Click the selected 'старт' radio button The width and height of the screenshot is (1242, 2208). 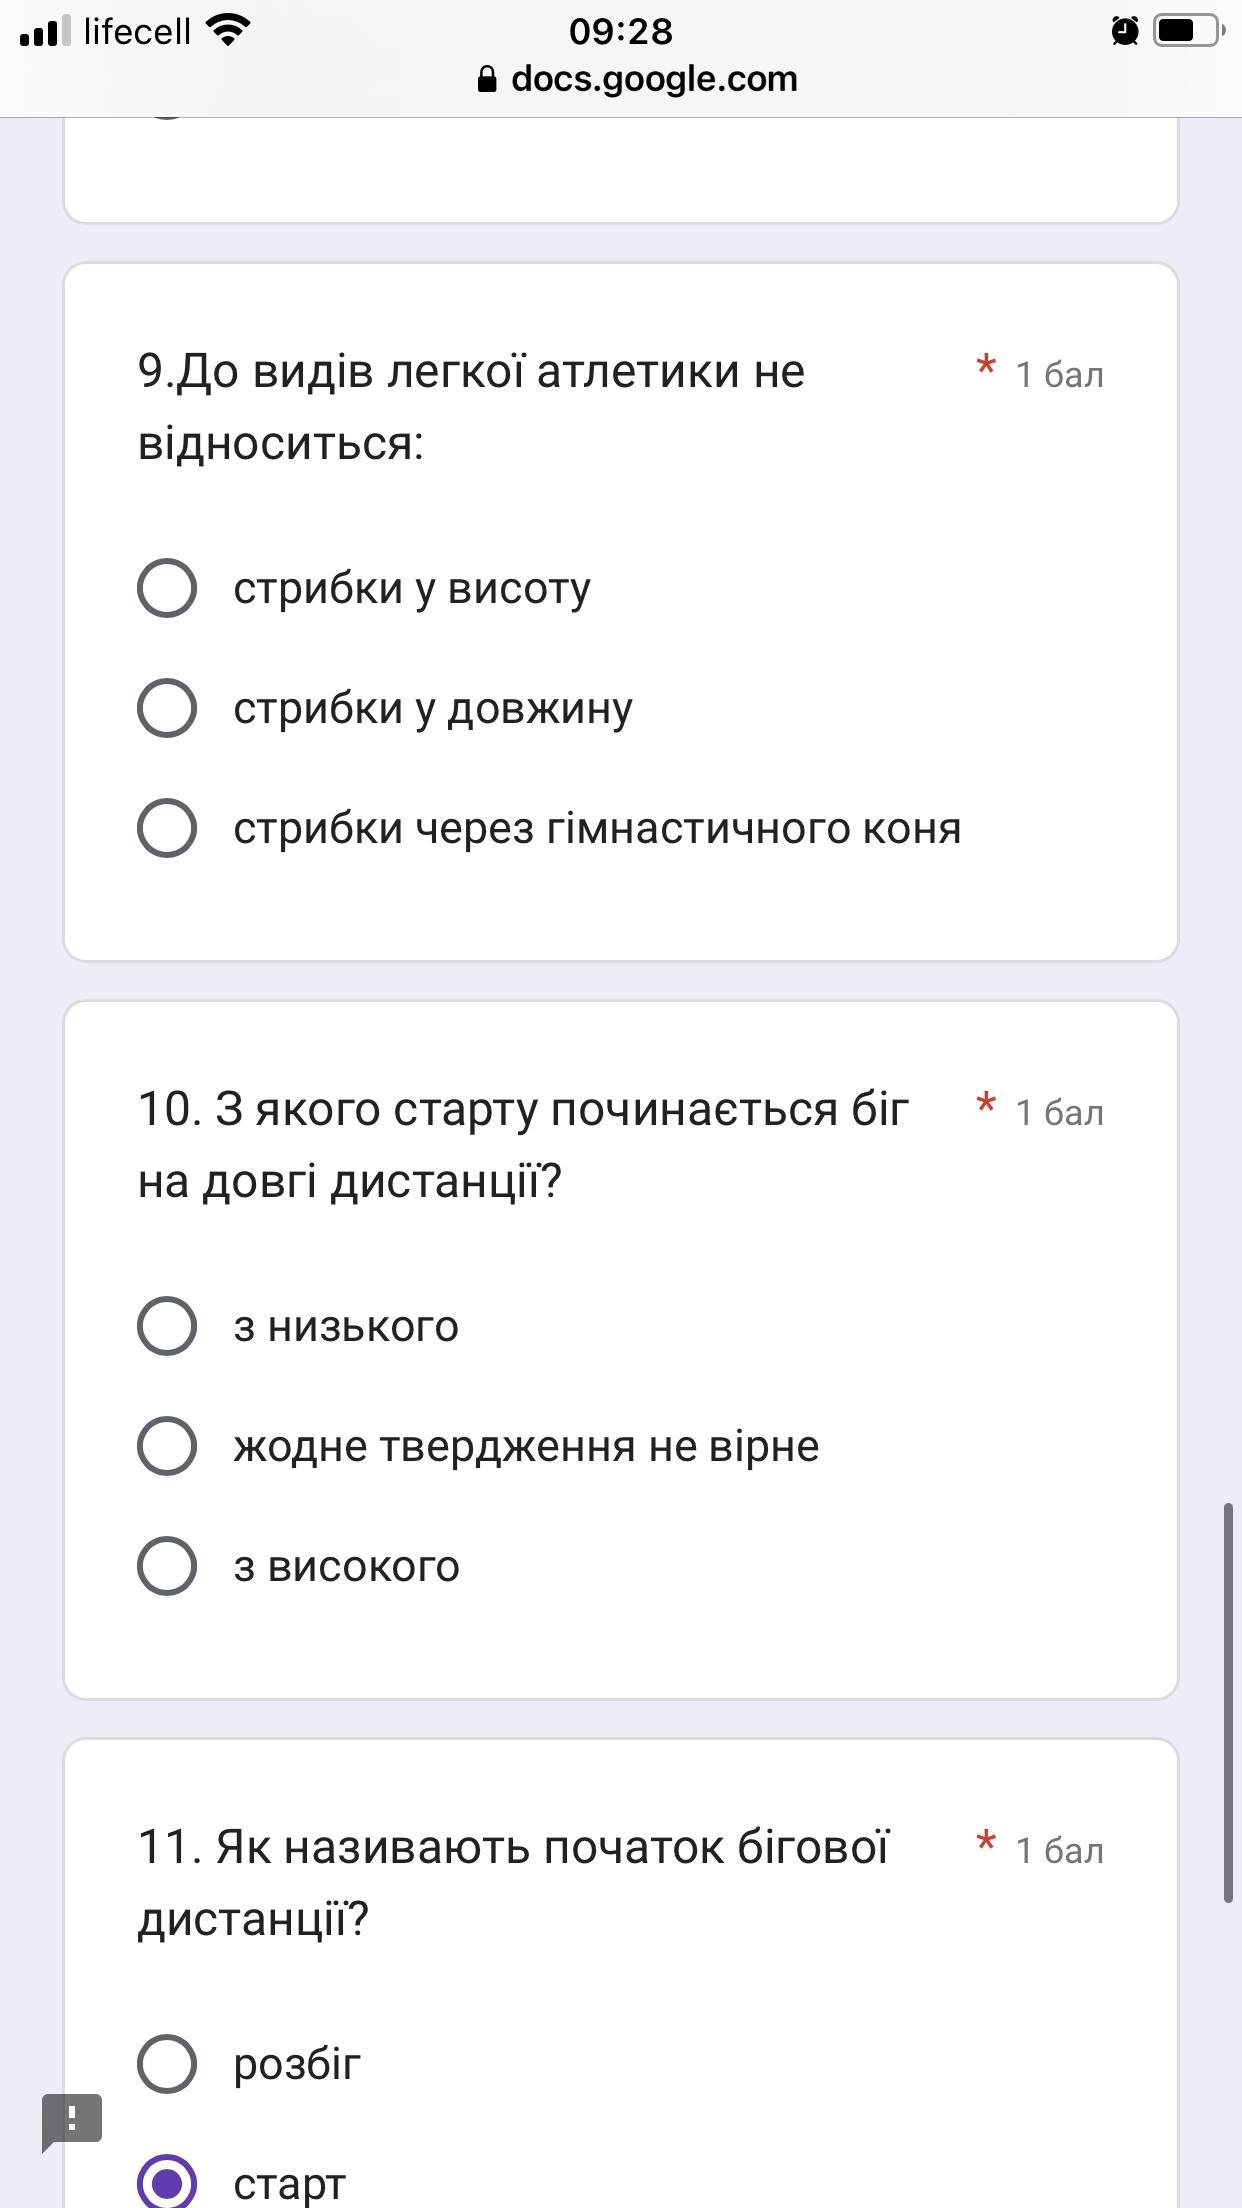click(167, 2182)
